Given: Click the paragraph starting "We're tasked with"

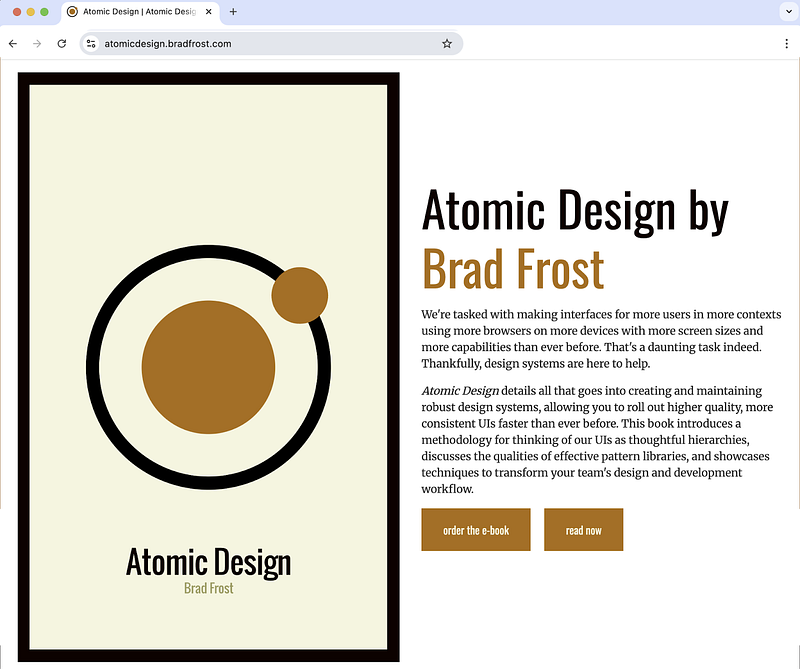Looking at the screenshot, I should click(x=601, y=339).
